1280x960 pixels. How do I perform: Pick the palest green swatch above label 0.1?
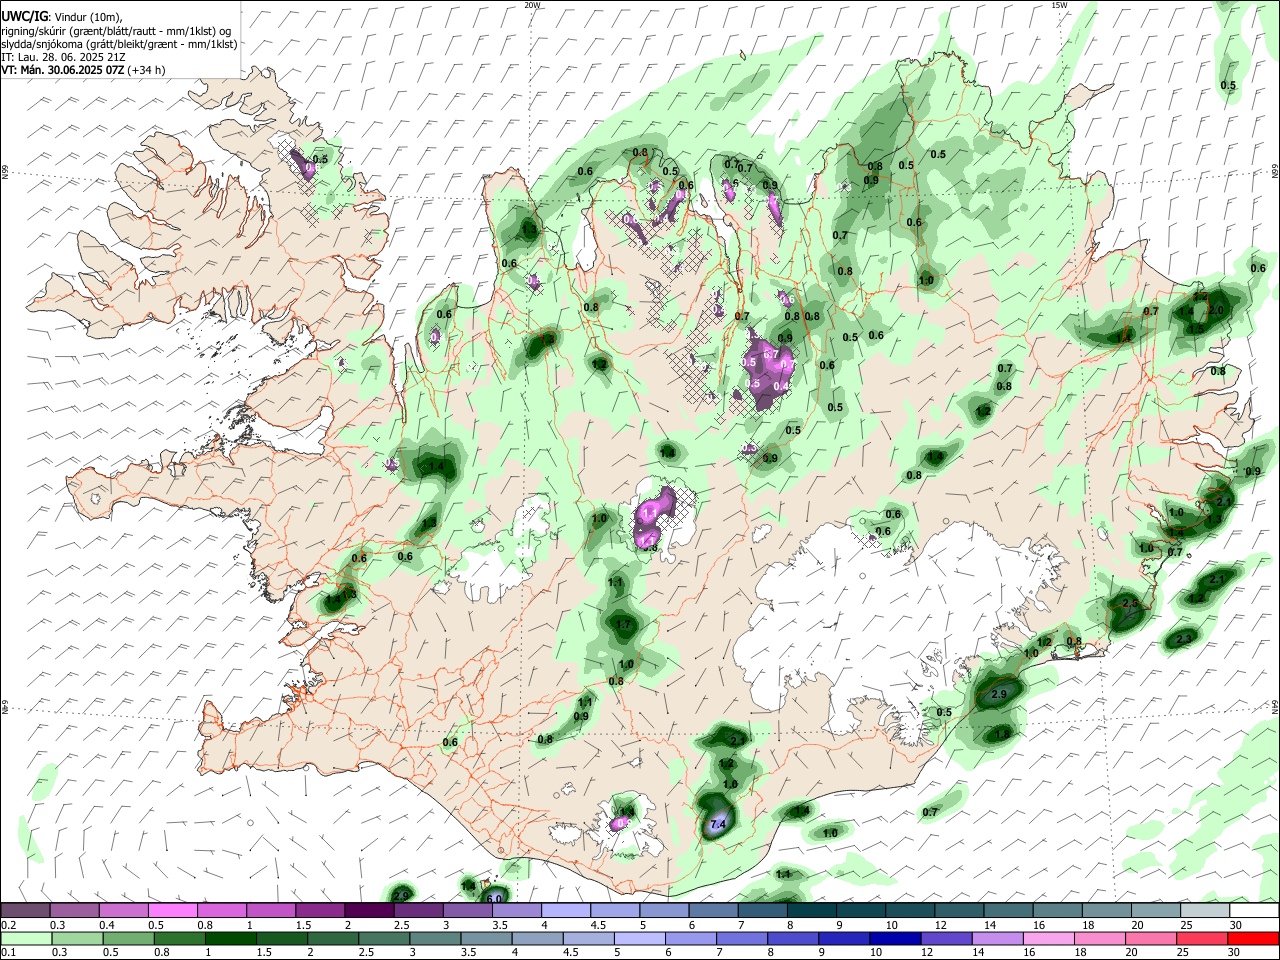click(25, 938)
